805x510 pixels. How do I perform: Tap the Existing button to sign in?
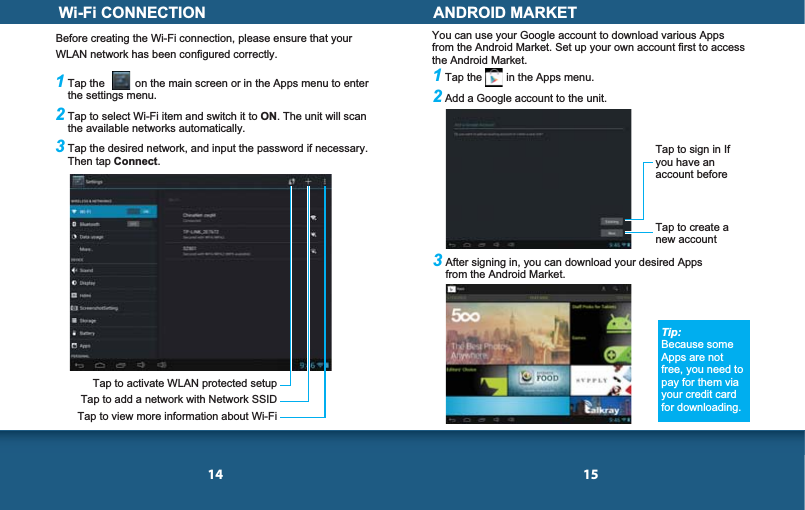point(611,222)
